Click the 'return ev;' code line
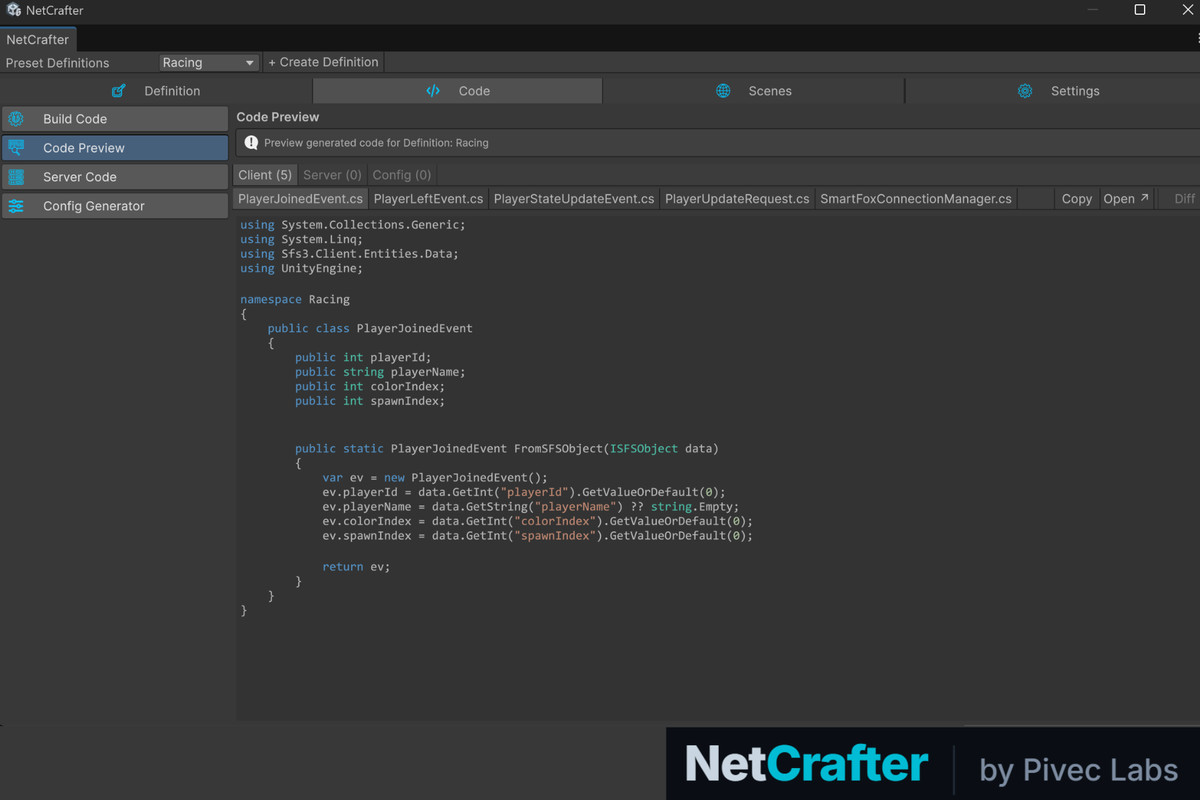1200x800 pixels. click(x=356, y=566)
